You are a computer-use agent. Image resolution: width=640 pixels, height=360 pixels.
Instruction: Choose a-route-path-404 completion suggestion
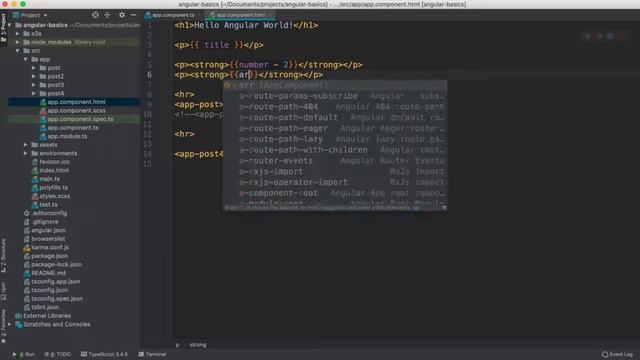point(335,107)
